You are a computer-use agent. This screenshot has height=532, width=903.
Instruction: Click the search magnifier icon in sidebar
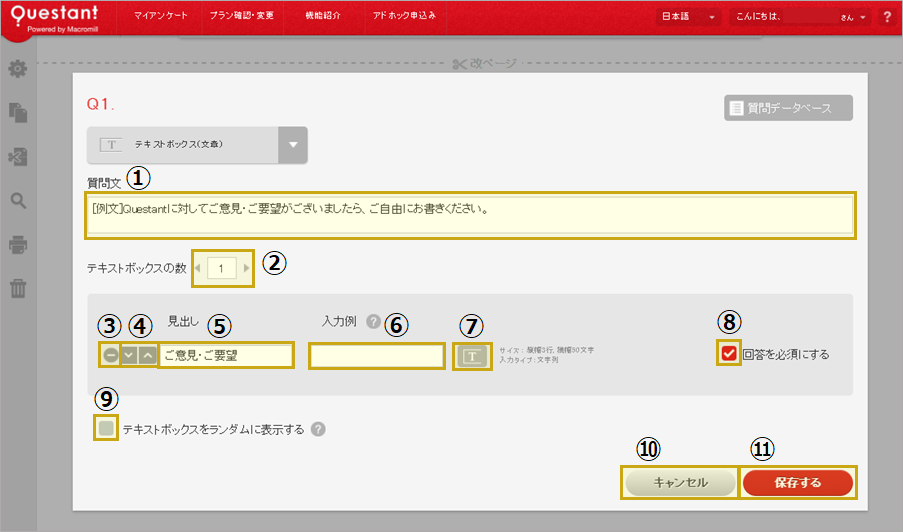click(x=17, y=201)
